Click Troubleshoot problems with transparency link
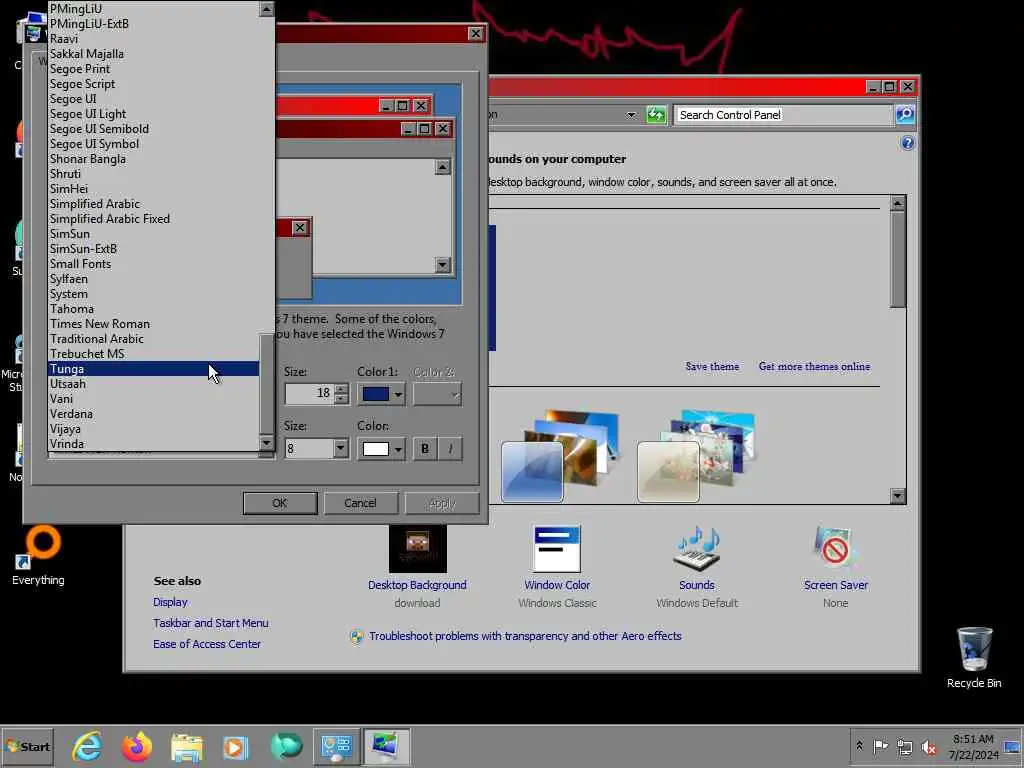 525,636
